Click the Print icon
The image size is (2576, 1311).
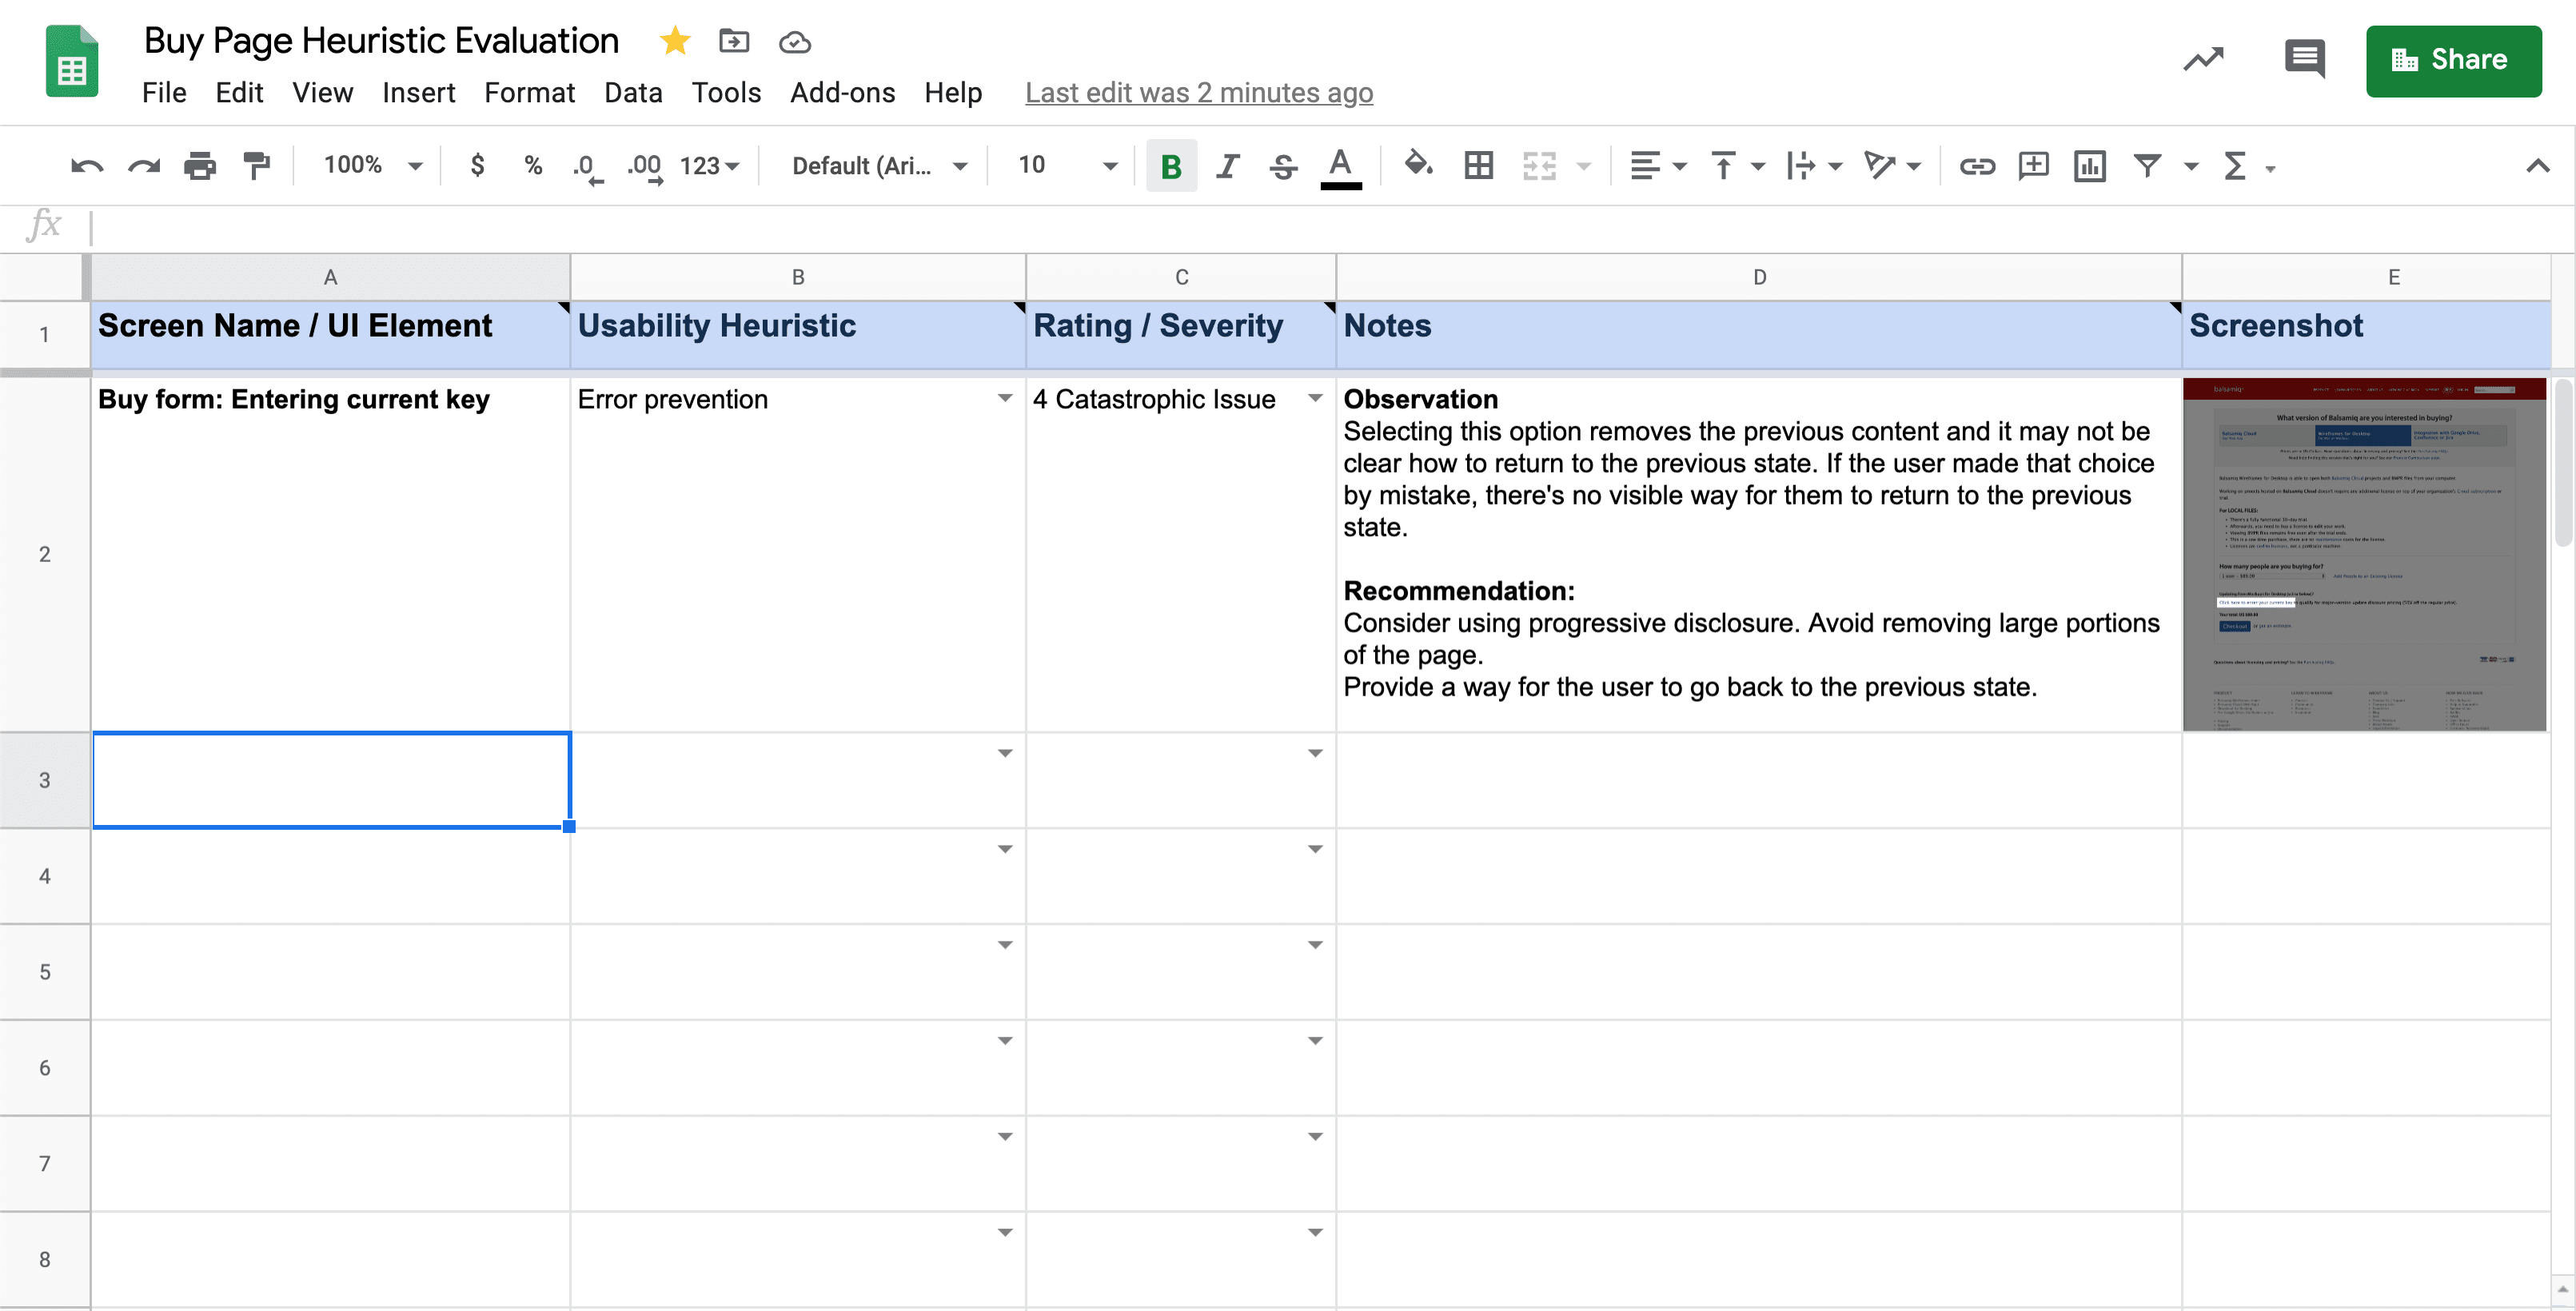pos(200,166)
